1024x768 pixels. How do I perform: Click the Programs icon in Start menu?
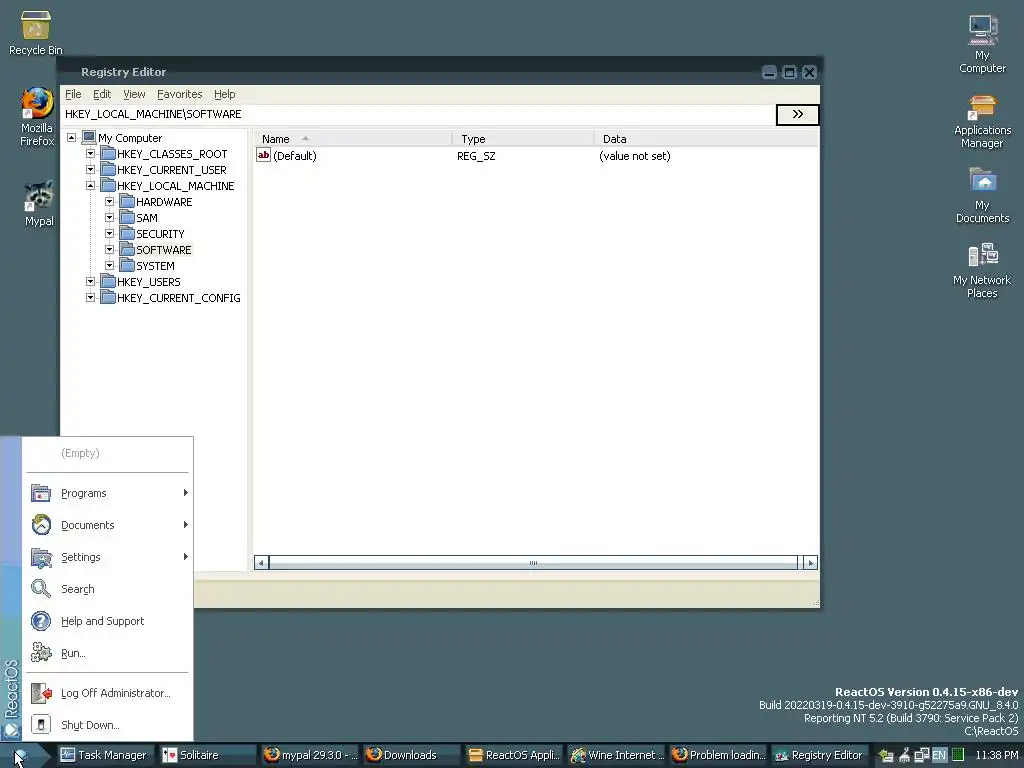pos(41,493)
